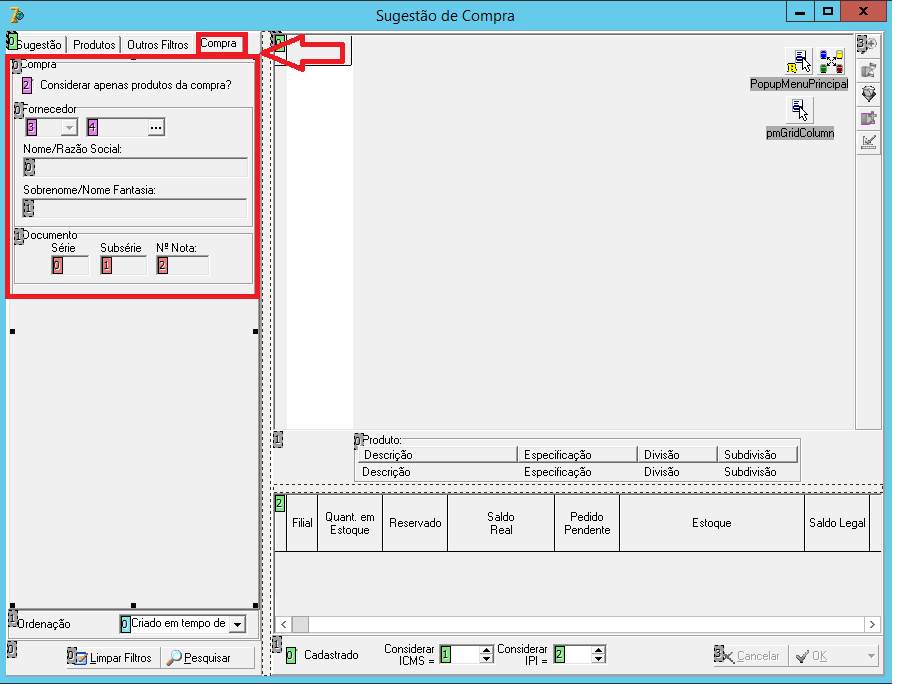This screenshot has height=684, width=897.
Task: Open the Outros Filtros tab
Action: pyautogui.click(x=157, y=45)
